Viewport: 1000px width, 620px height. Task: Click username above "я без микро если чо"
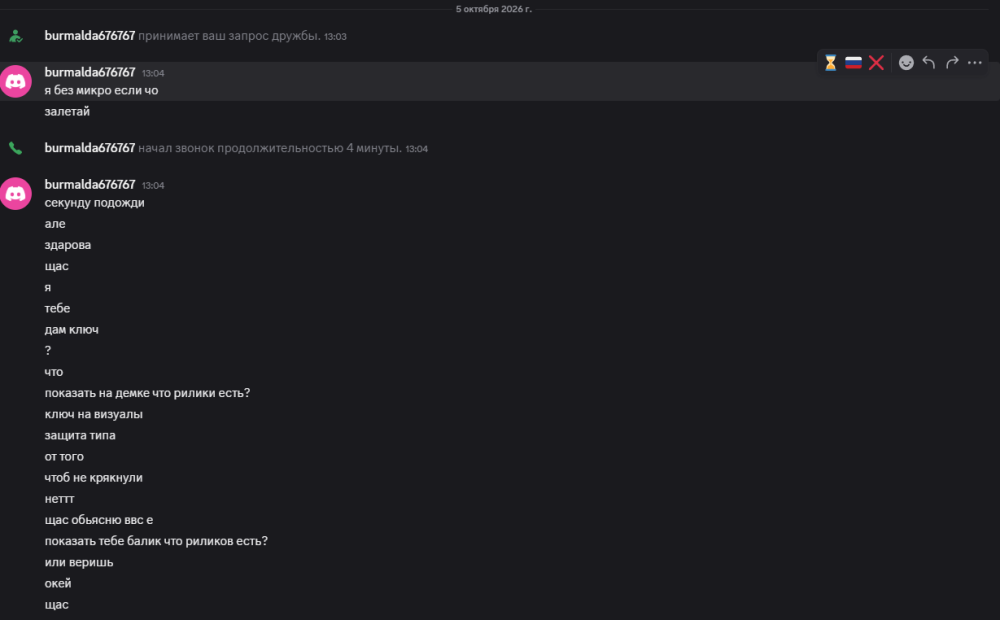click(x=90, y=72)
